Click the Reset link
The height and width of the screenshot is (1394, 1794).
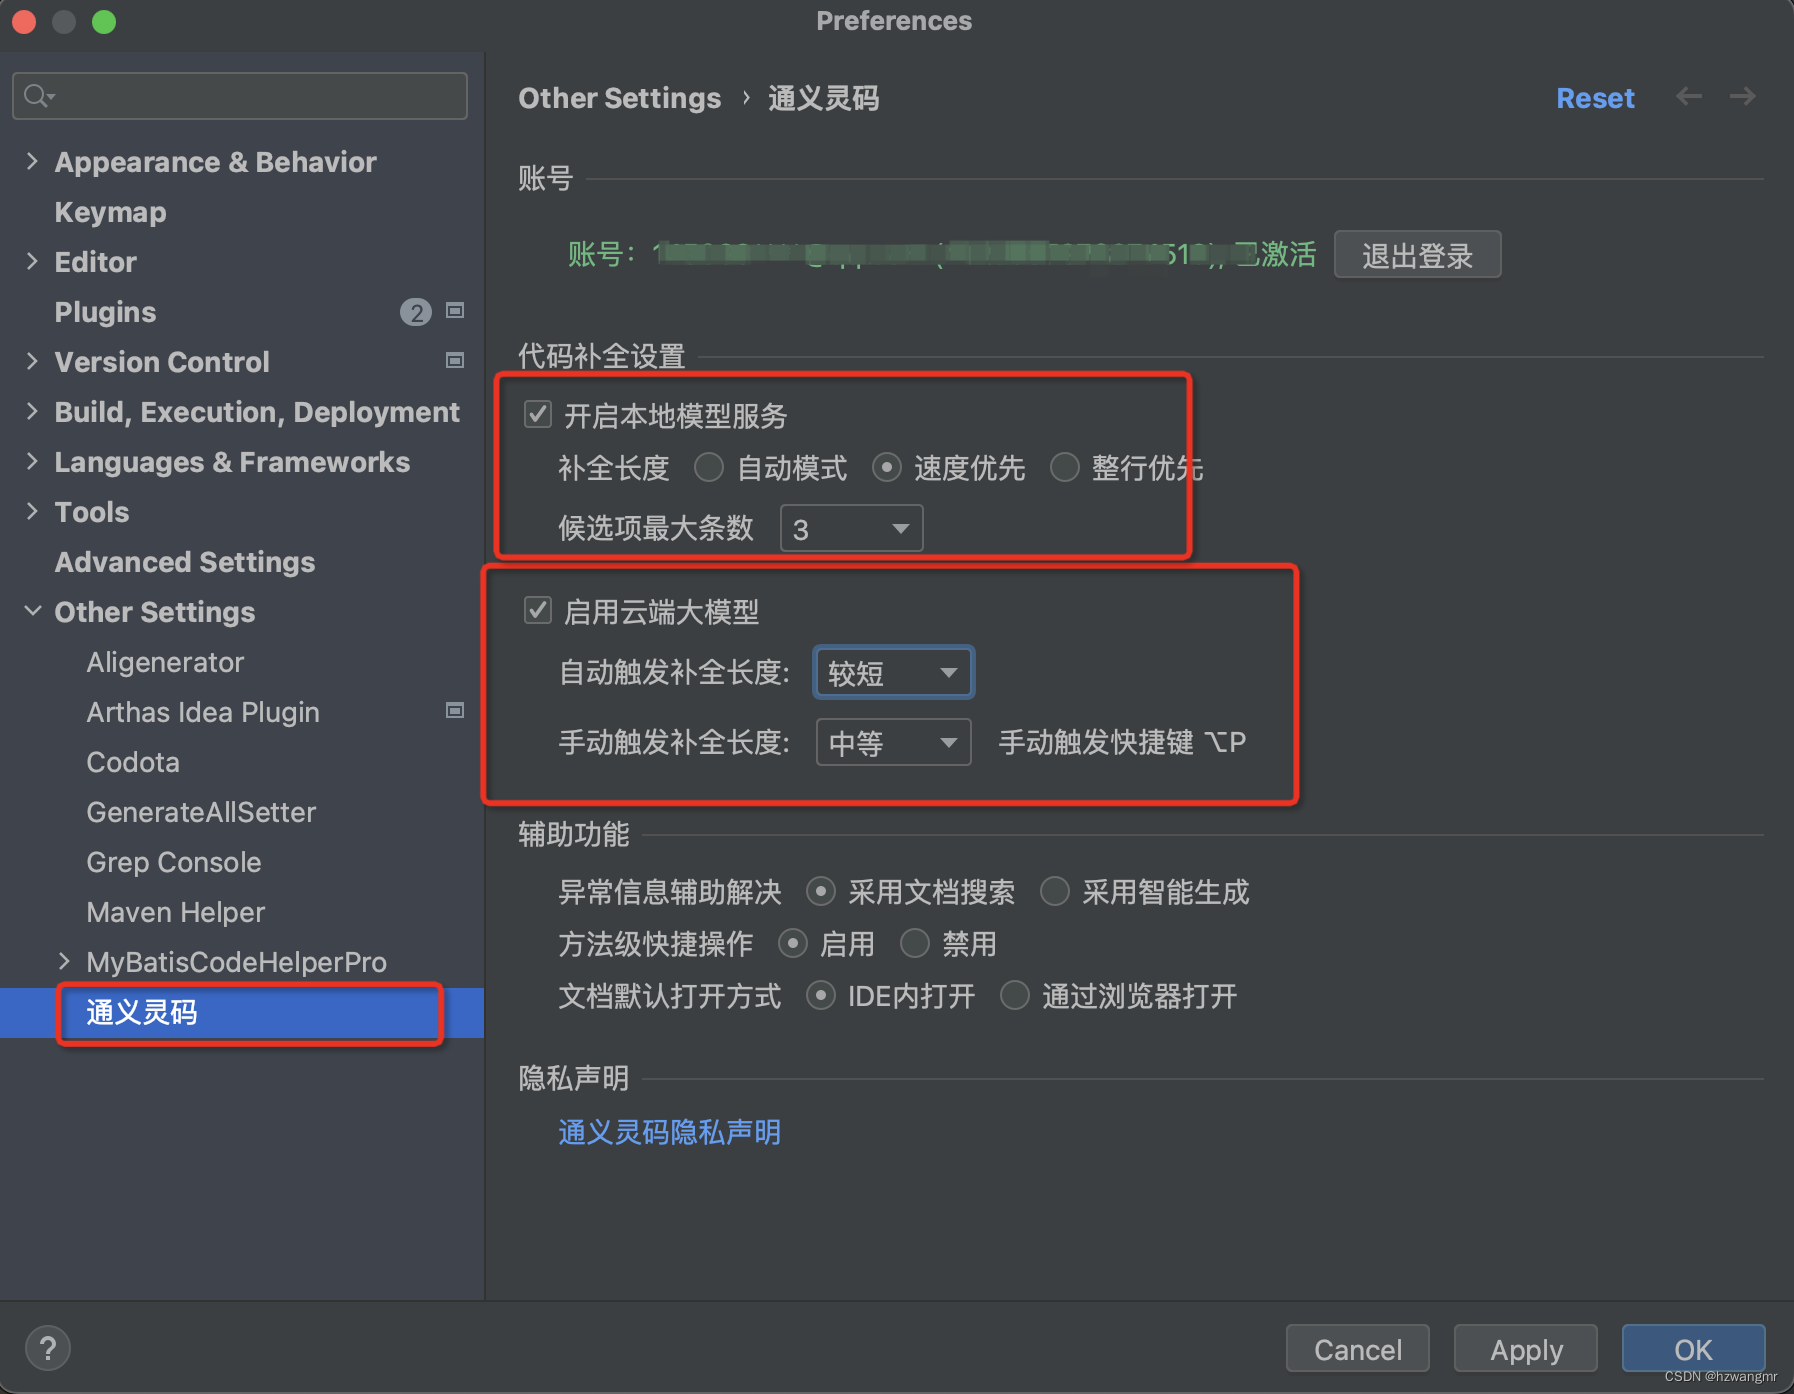click(1595, 98)
